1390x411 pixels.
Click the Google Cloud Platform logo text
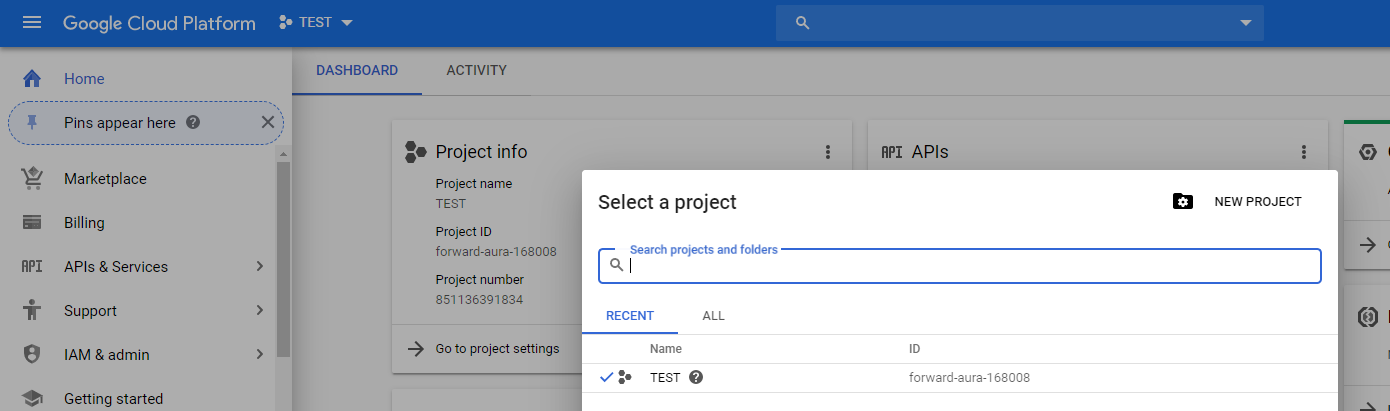pyautogui.click(x=159, y=23)
